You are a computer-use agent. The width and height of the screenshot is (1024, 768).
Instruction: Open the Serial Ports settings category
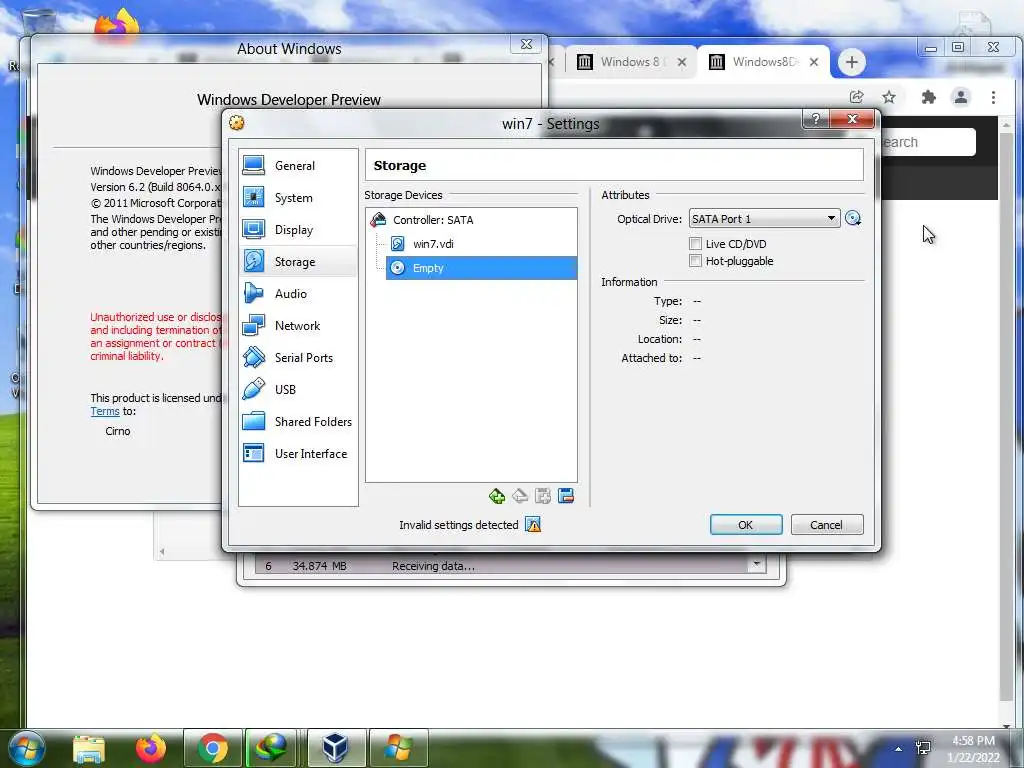click(298, 358)
